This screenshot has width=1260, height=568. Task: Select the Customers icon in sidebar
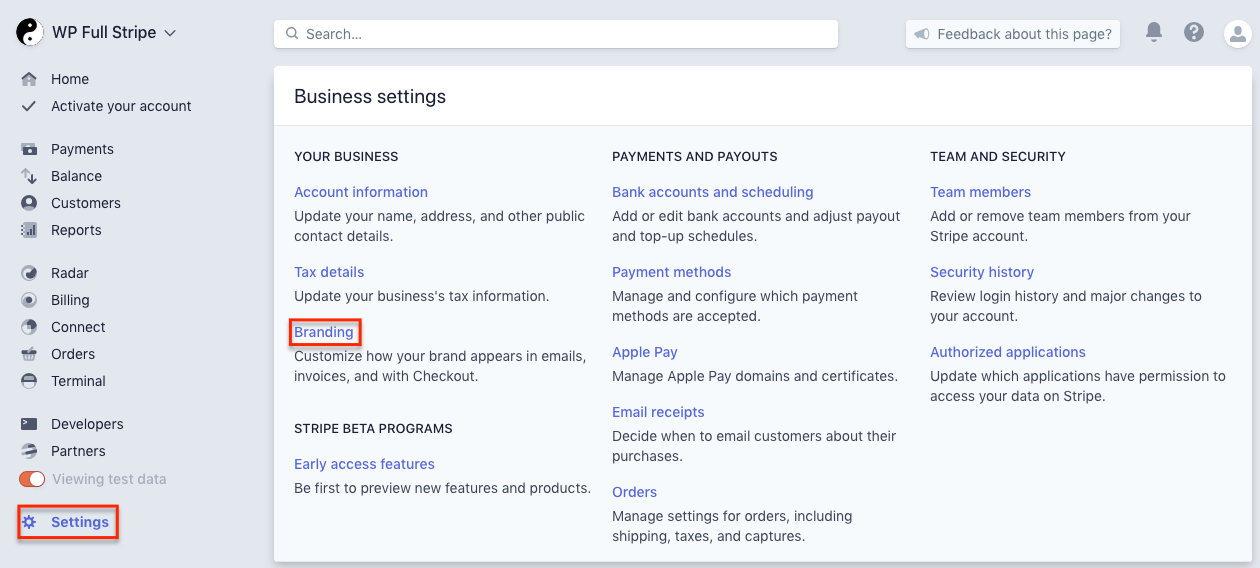30,203
